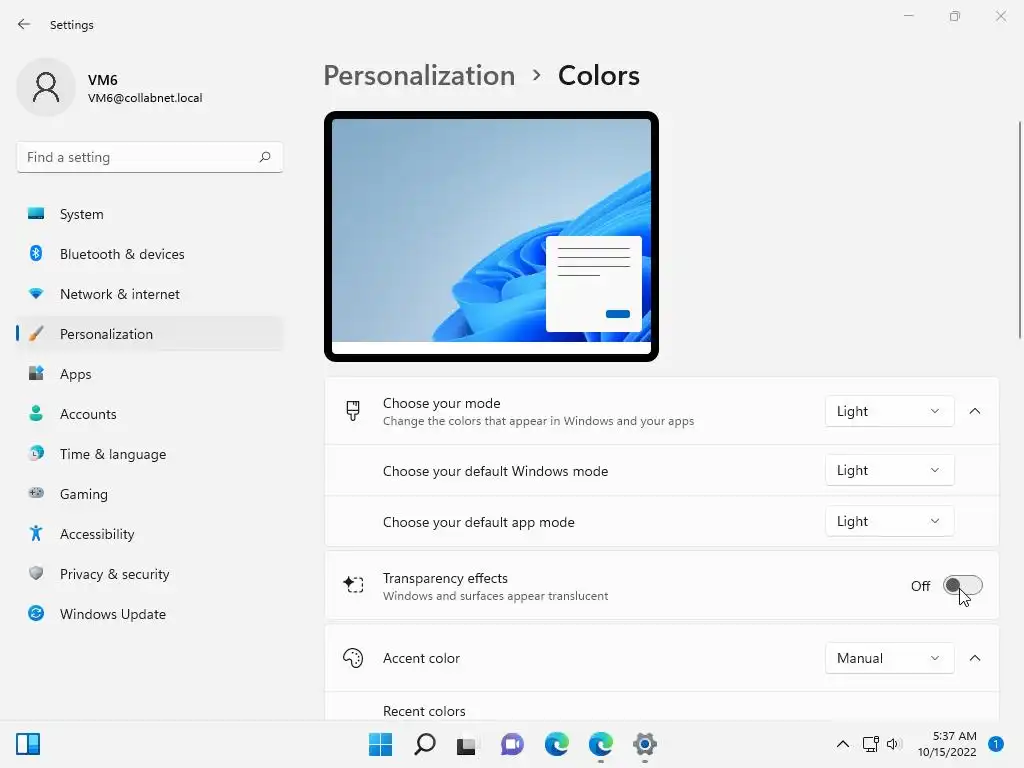Turn on the Transparency effects toggle
1024x768 pixels.
click(x=963, y=585)
